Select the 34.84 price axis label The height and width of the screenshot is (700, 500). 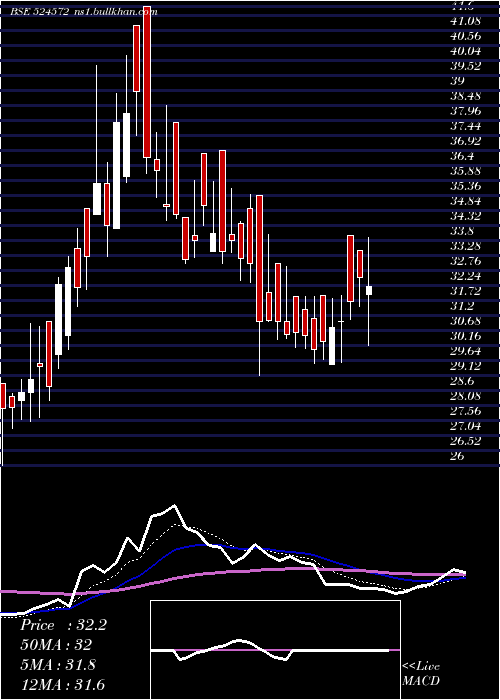[x=465, y=201]
